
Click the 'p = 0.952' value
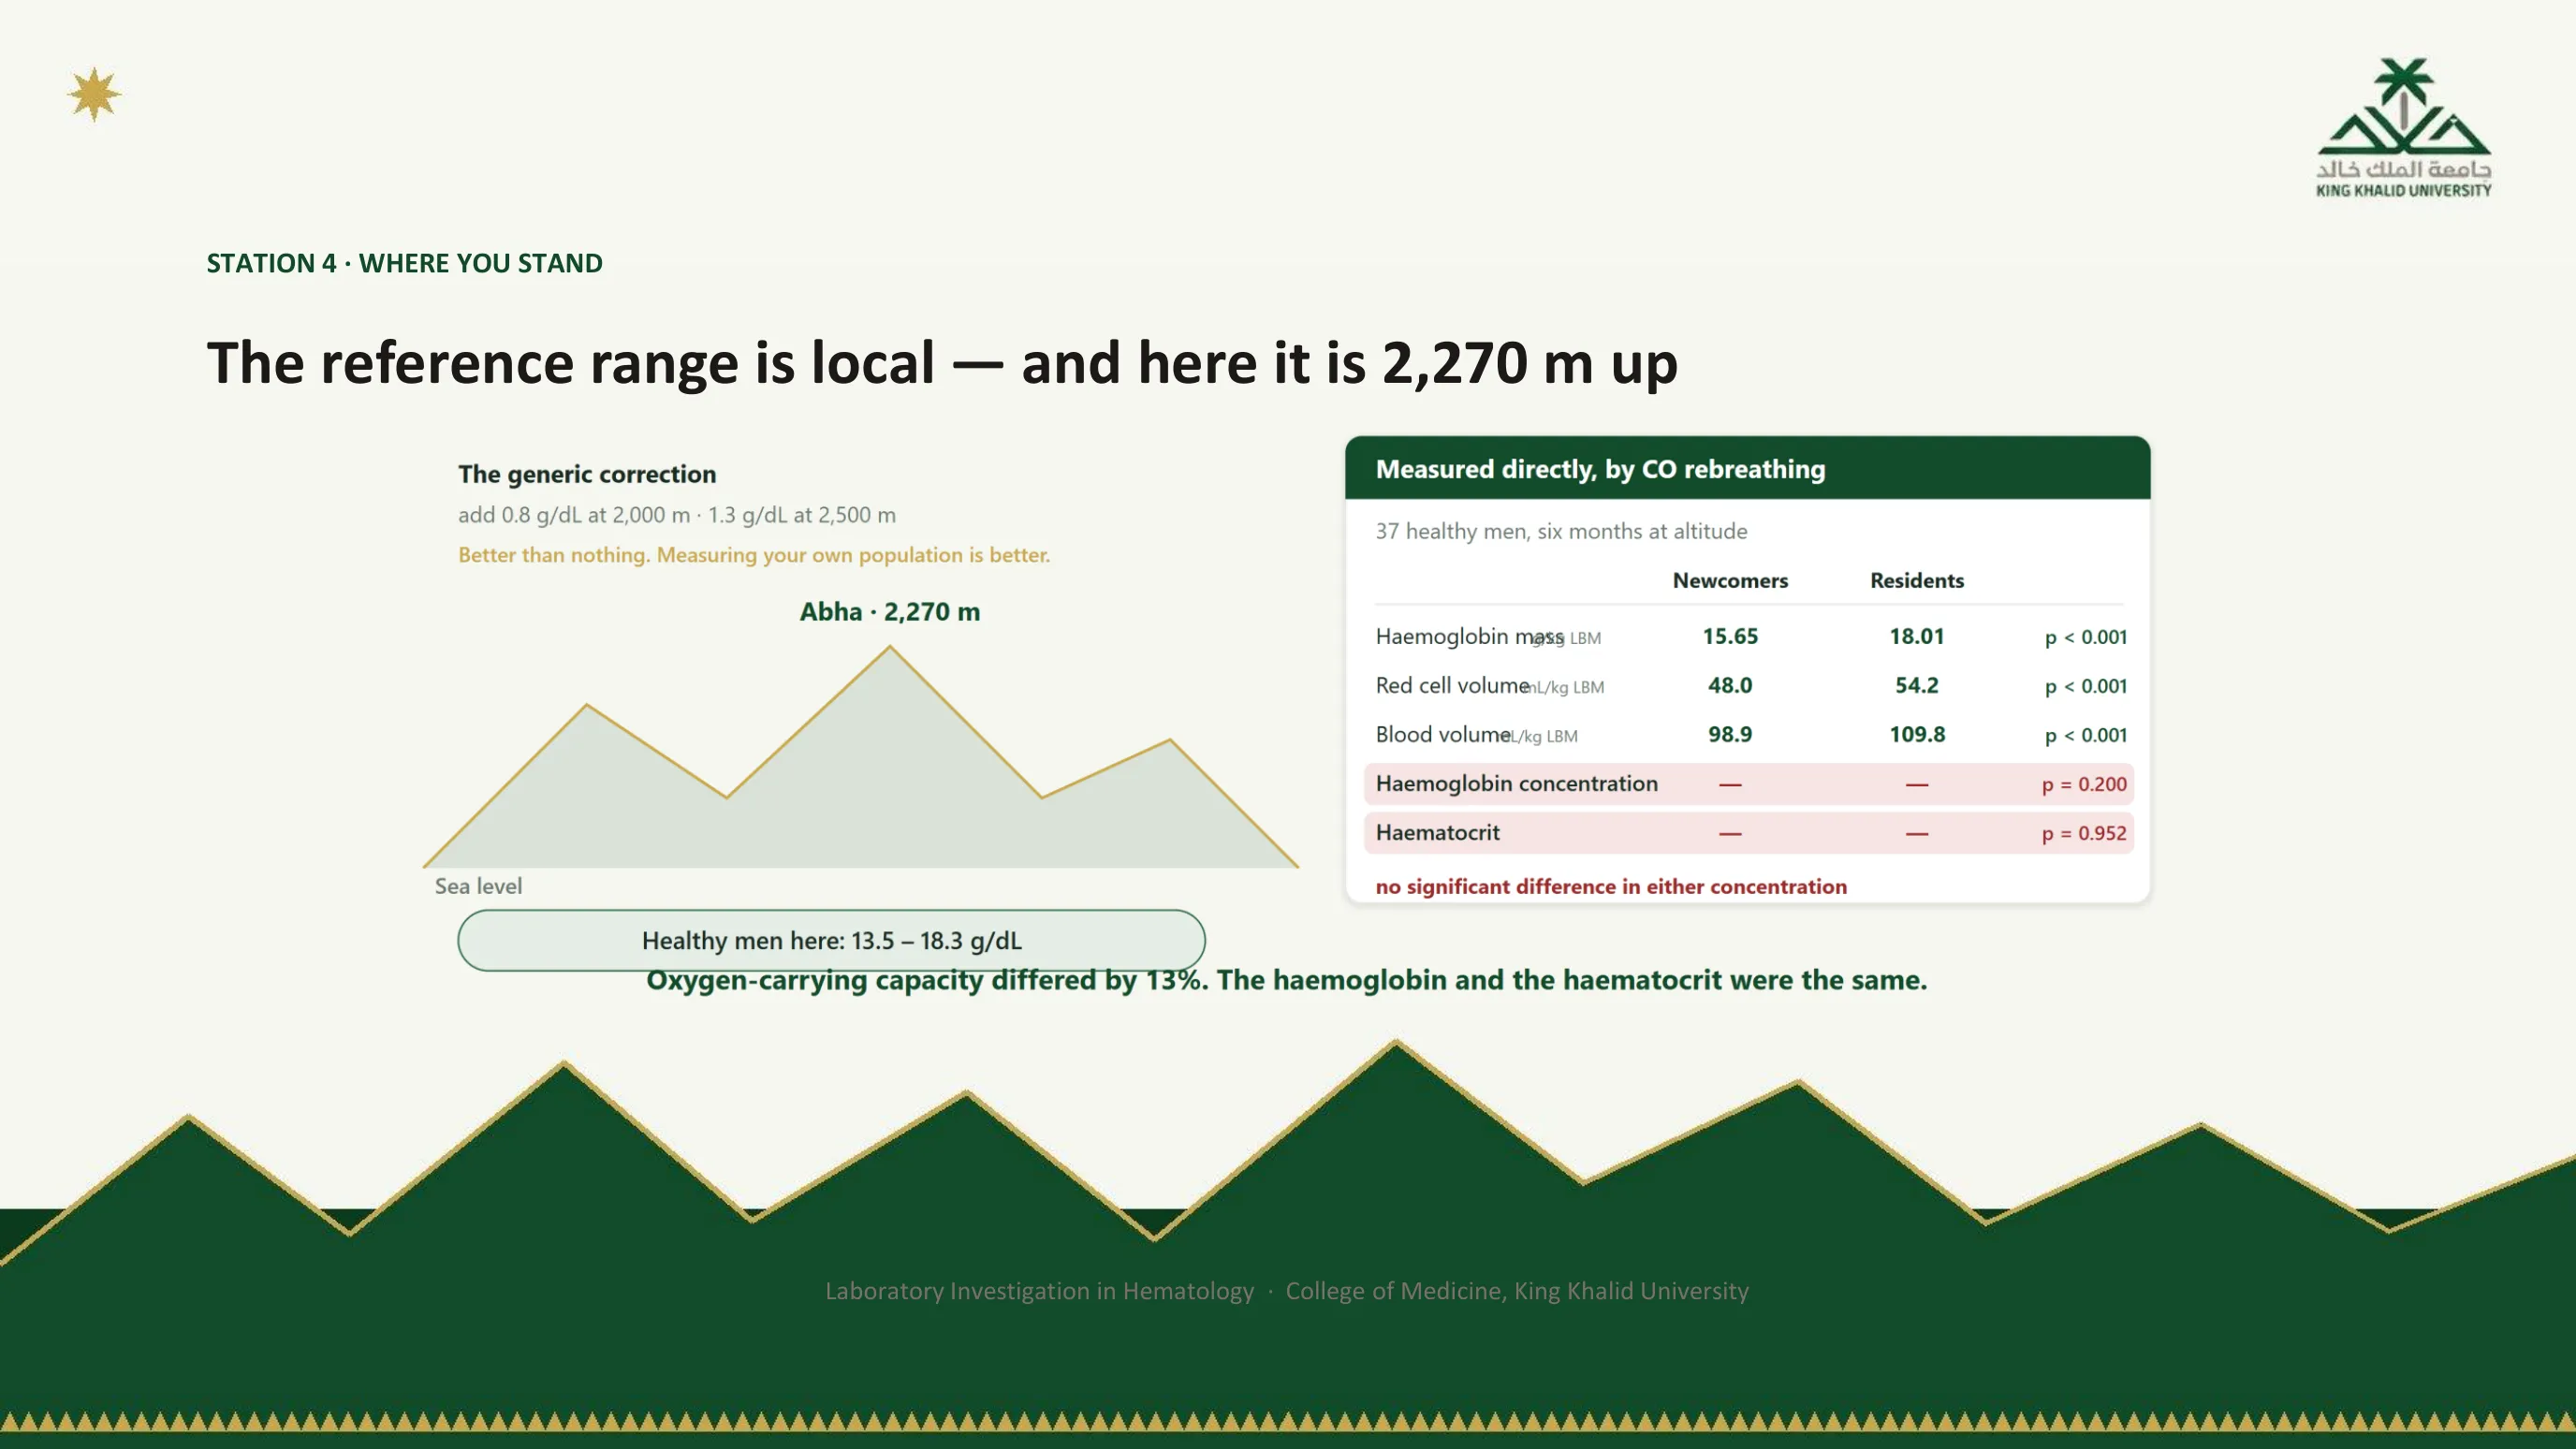pos(2084,833)
